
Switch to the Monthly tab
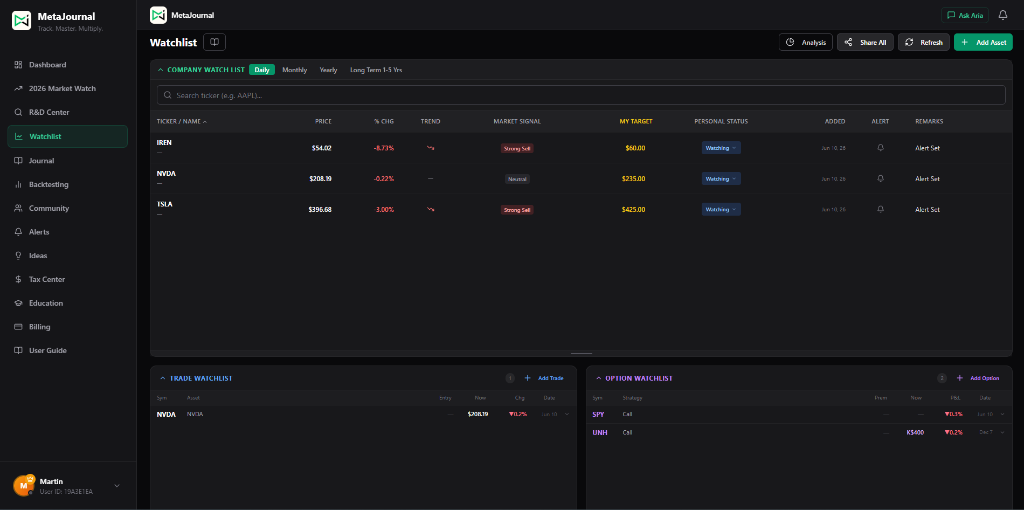295,69
